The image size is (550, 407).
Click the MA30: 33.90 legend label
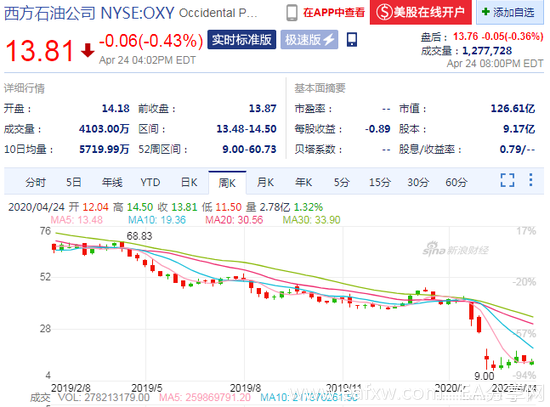(x=311, y=220)
